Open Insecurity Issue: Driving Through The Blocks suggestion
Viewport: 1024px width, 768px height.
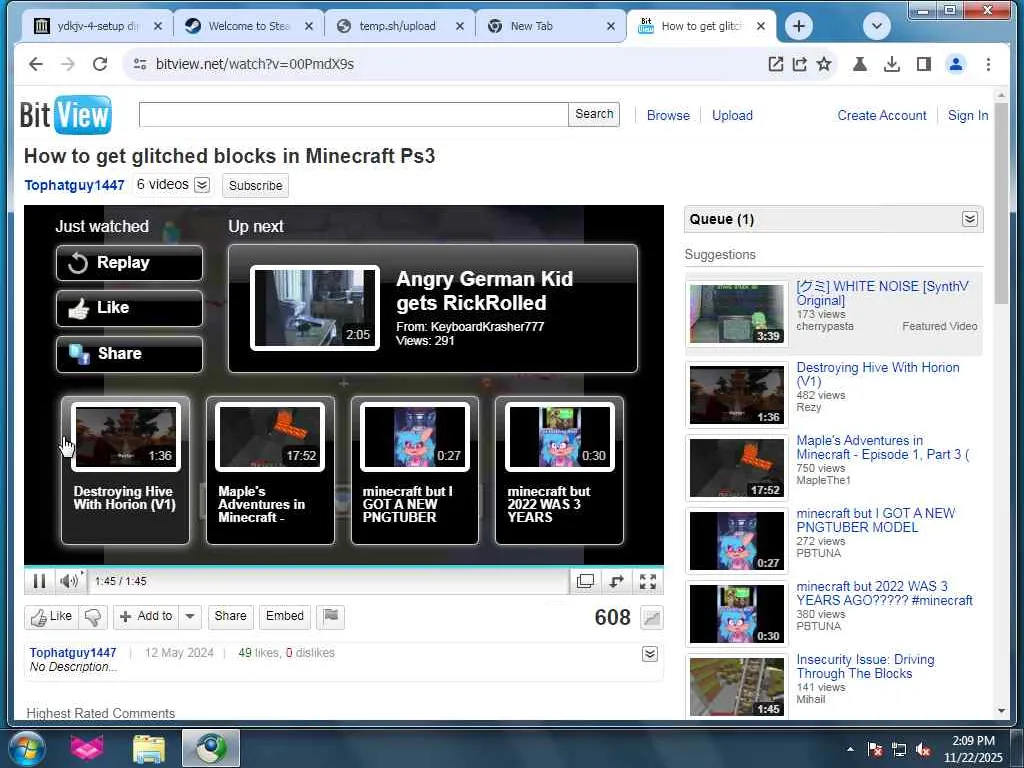pos(865,667)
